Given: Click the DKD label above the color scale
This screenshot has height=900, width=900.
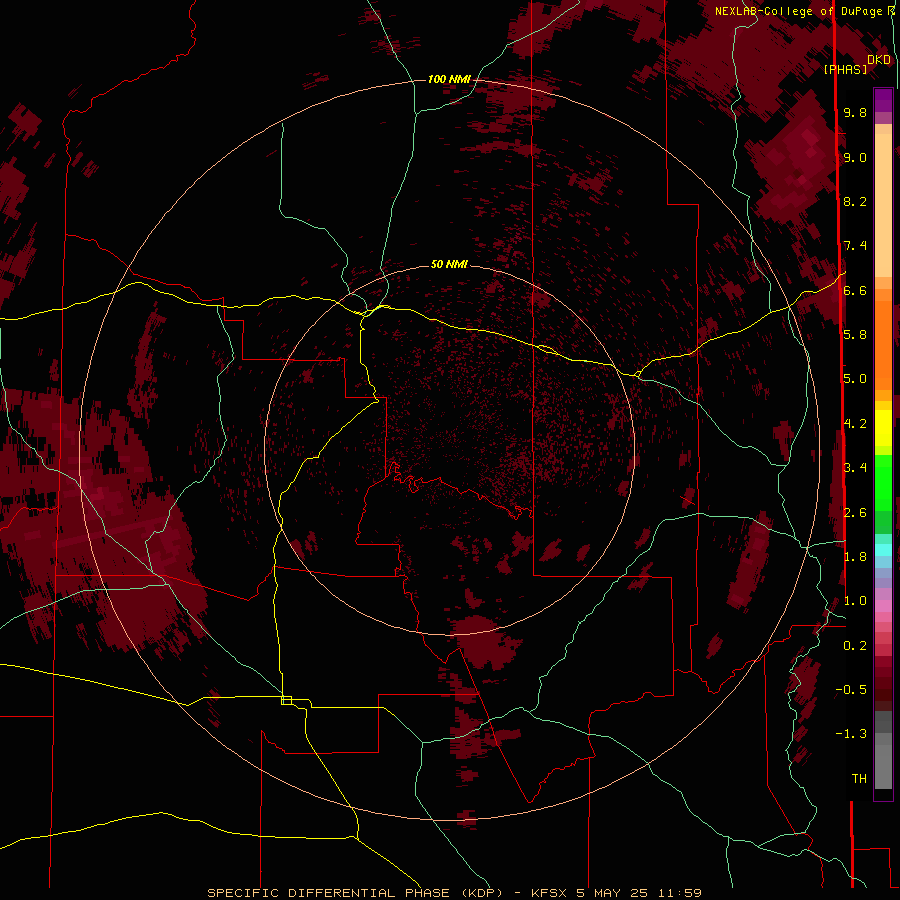Looking at the screenshot, I should (x=879, y=59).
